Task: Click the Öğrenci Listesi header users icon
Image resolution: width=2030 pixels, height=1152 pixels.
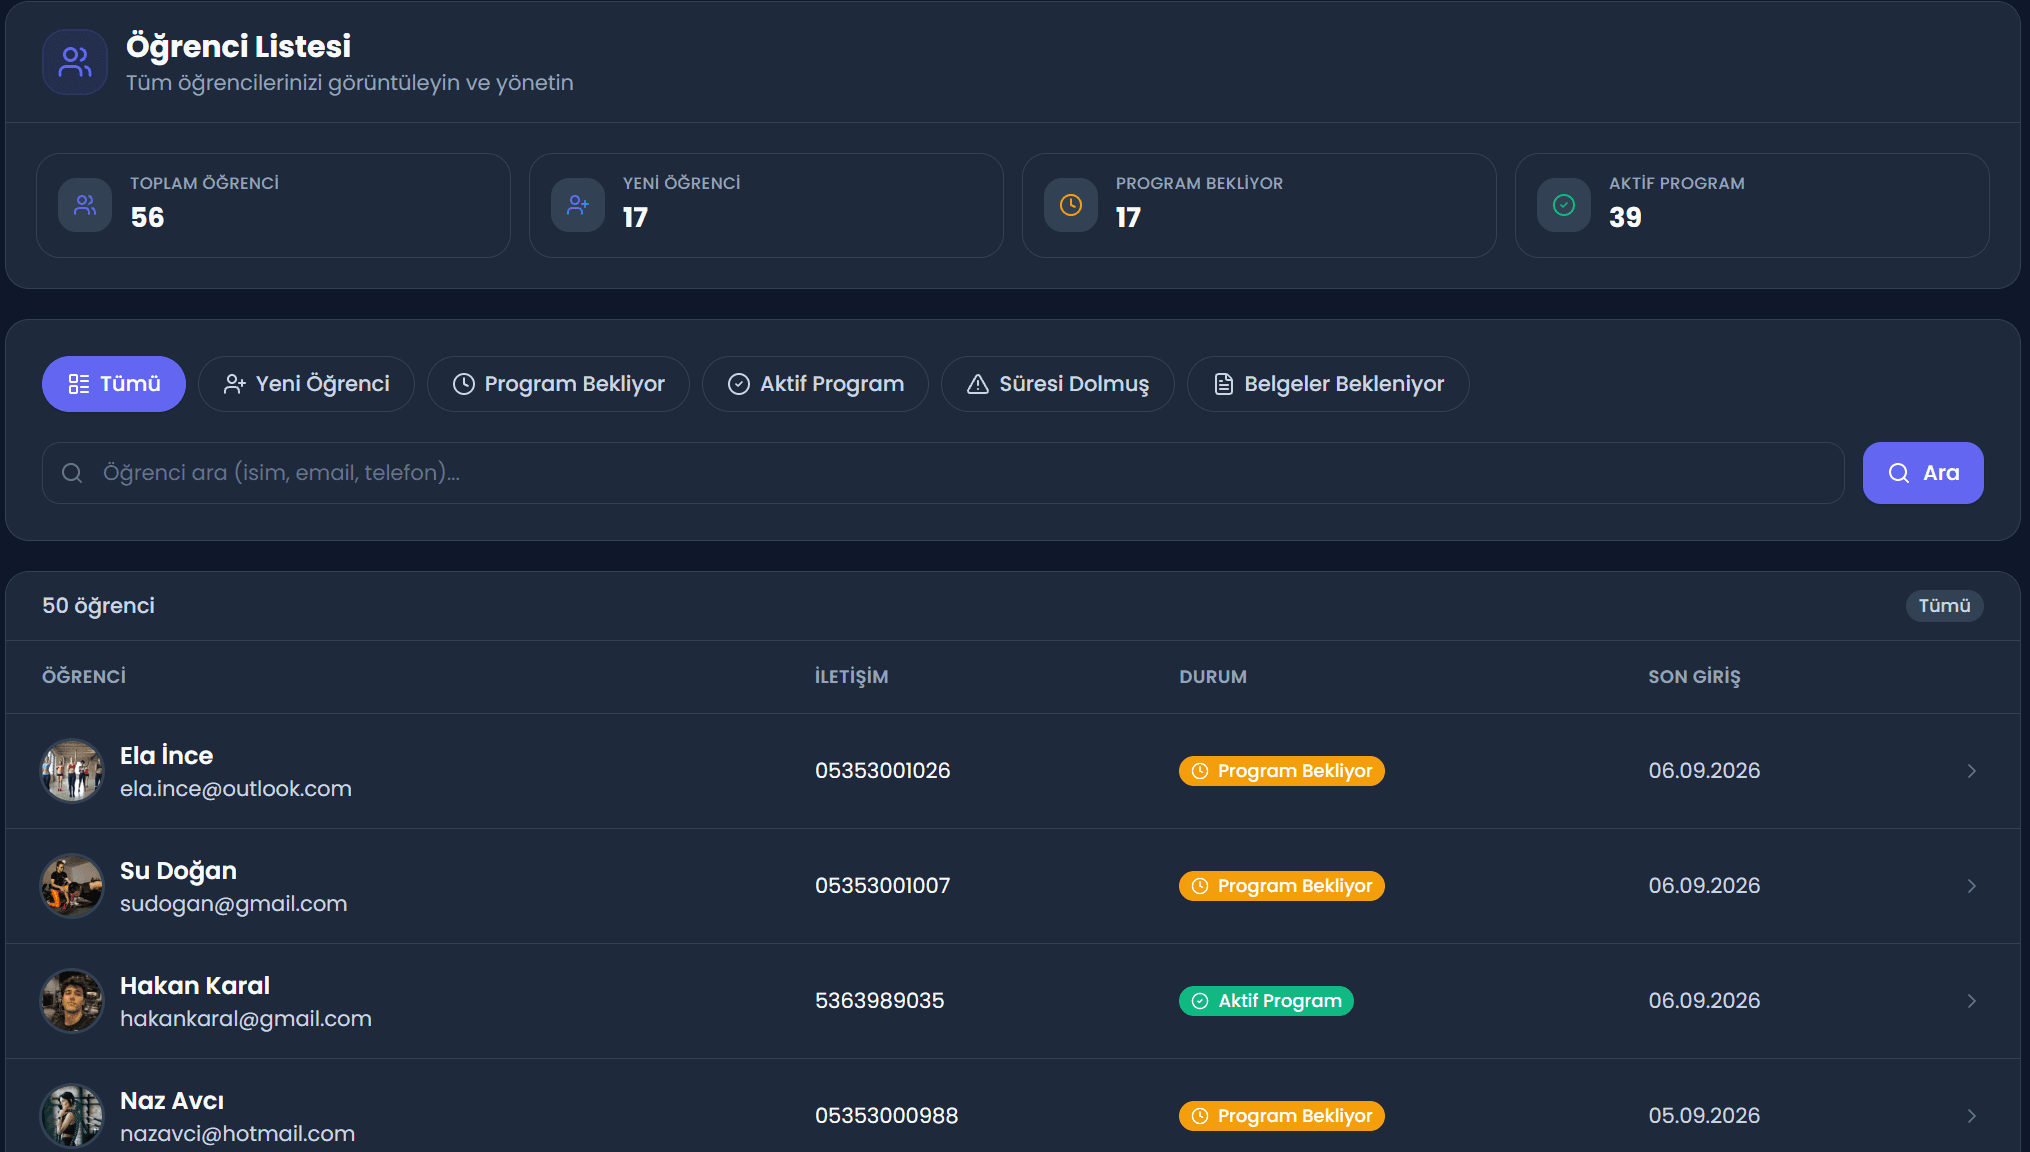Action: coord(75,62)
